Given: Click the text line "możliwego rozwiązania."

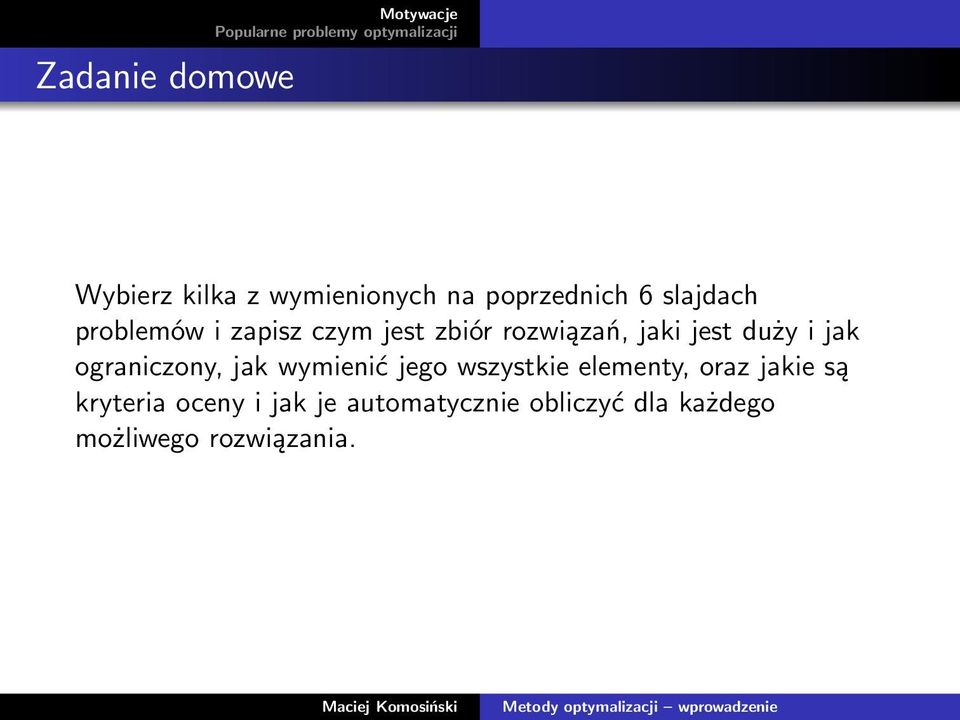Looking at the screenshot, I should pos(215,438).
